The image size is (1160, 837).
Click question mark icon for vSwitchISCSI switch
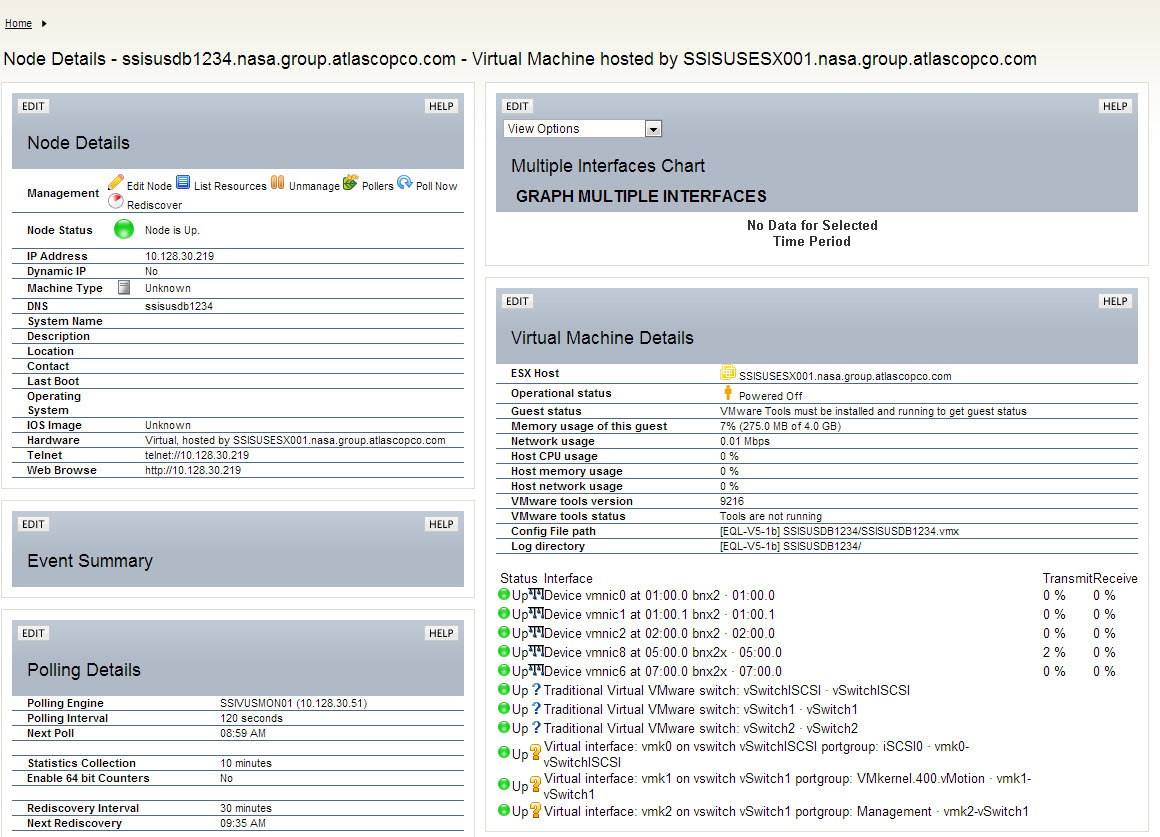tap(536, 690)
